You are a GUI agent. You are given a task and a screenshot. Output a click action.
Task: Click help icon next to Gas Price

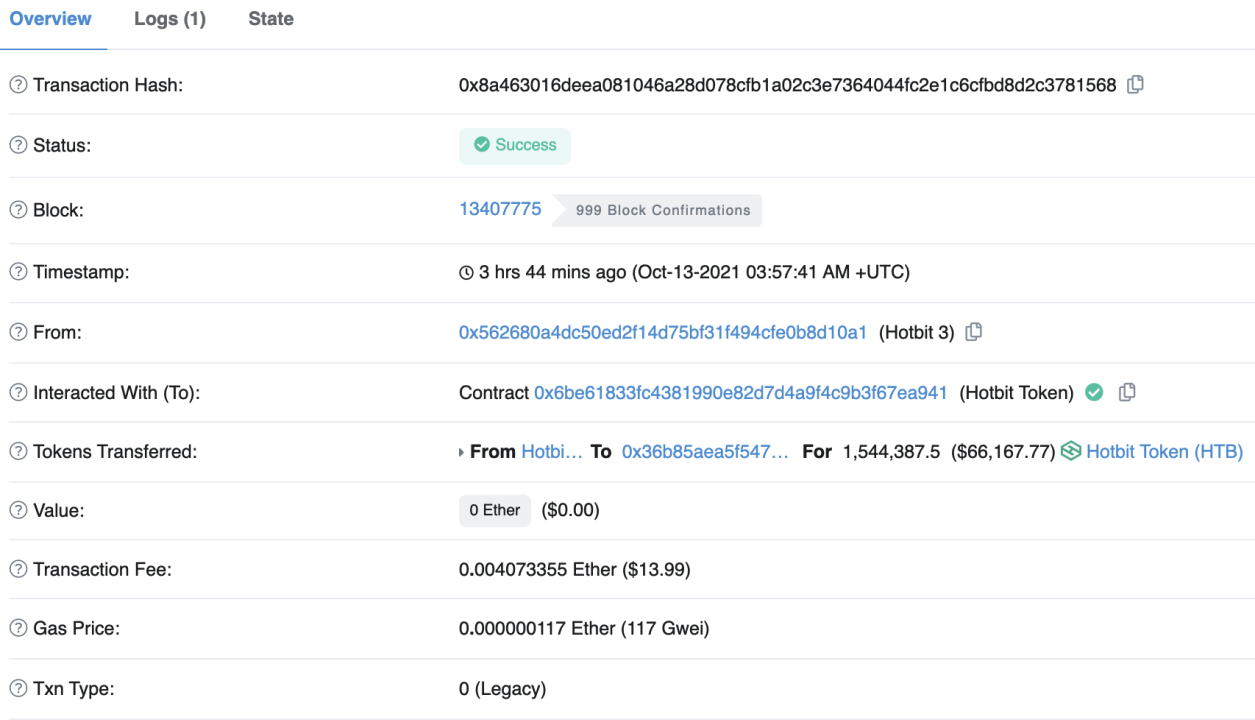pyautogui.click(x=18, y=629)
